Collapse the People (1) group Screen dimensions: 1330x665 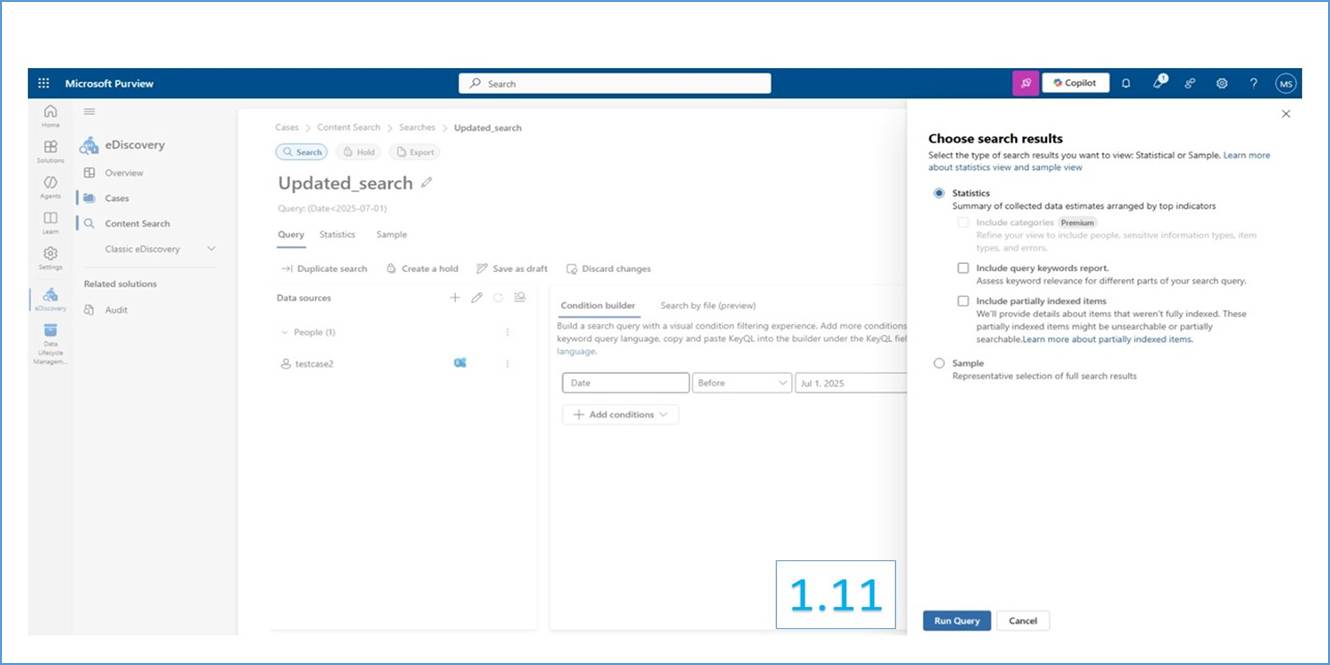(284, 332)
